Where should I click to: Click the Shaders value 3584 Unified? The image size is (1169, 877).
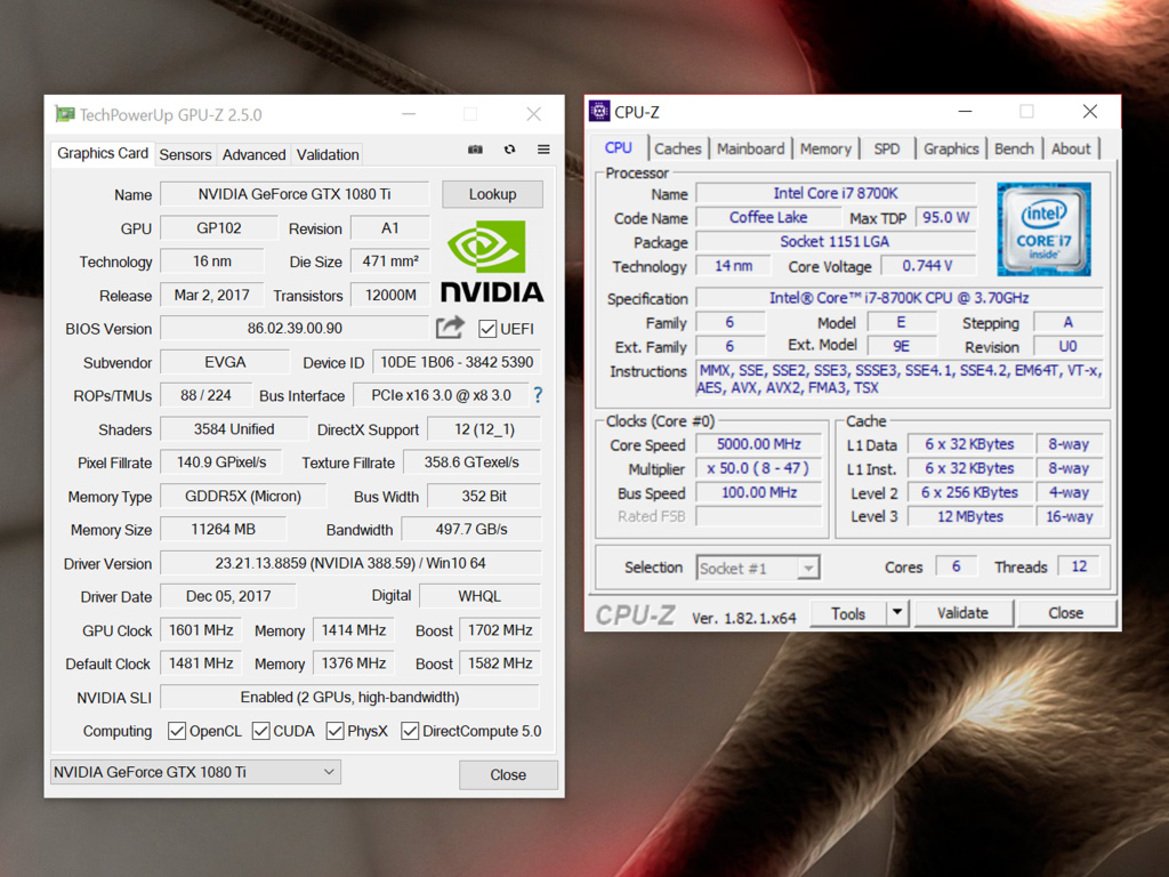click(x=234, y=429)
